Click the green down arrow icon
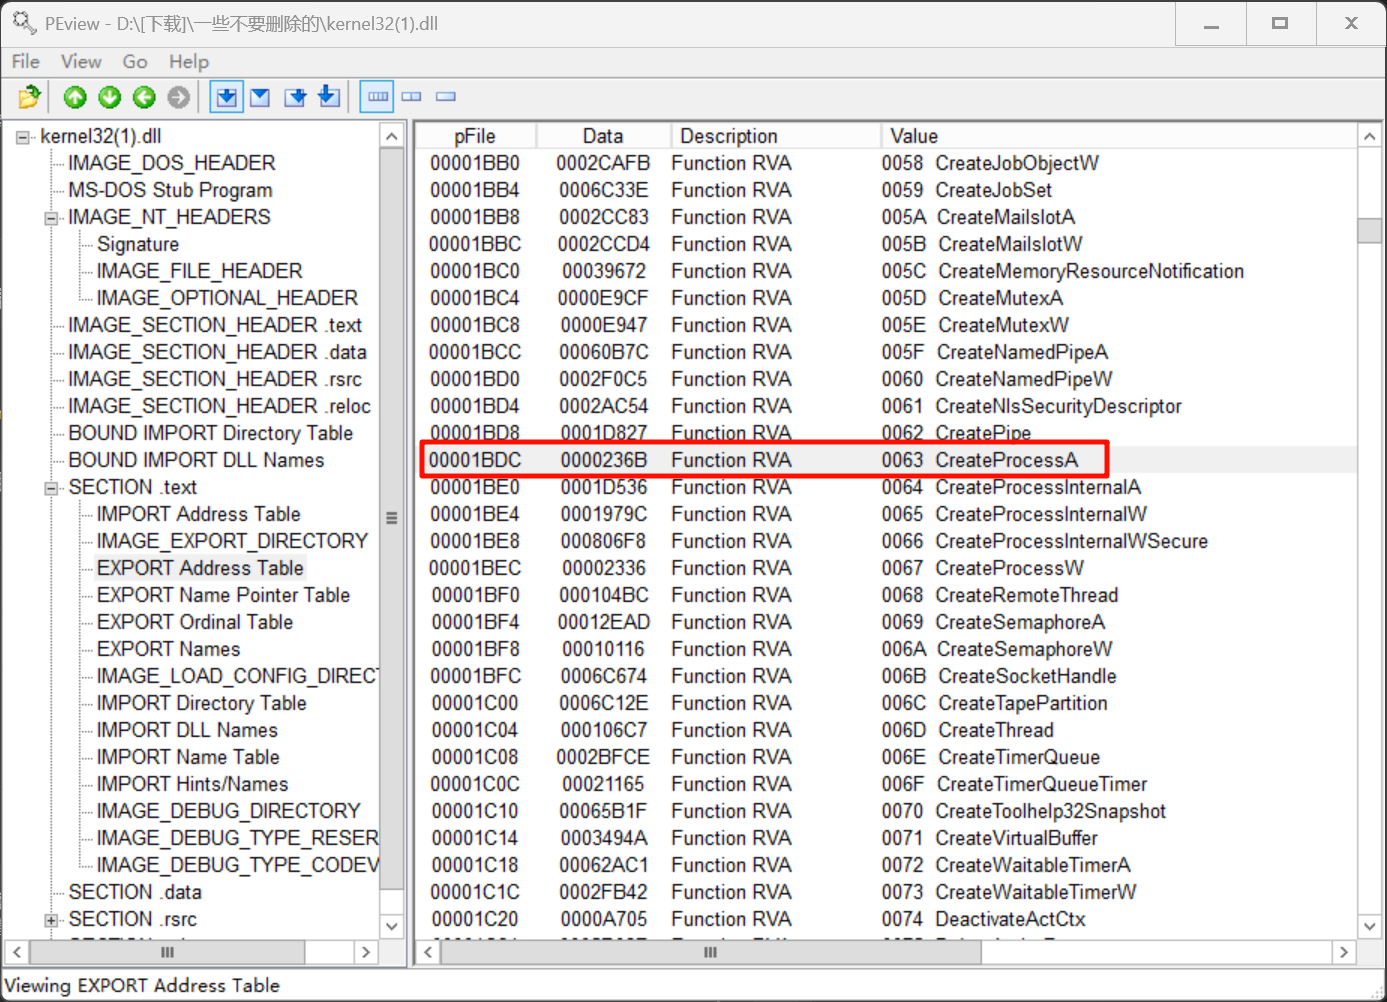 pyautogui.click(x=110, y=97)
